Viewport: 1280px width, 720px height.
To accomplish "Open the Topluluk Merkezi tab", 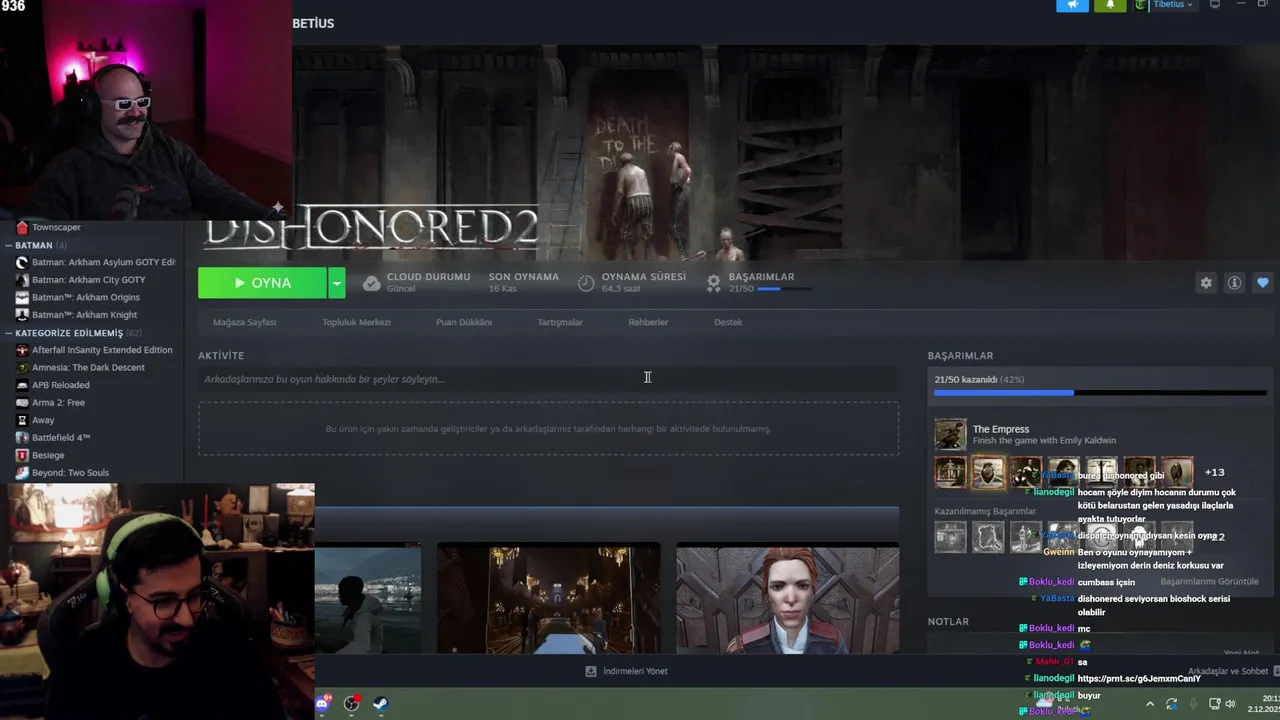I will (356, 322).
